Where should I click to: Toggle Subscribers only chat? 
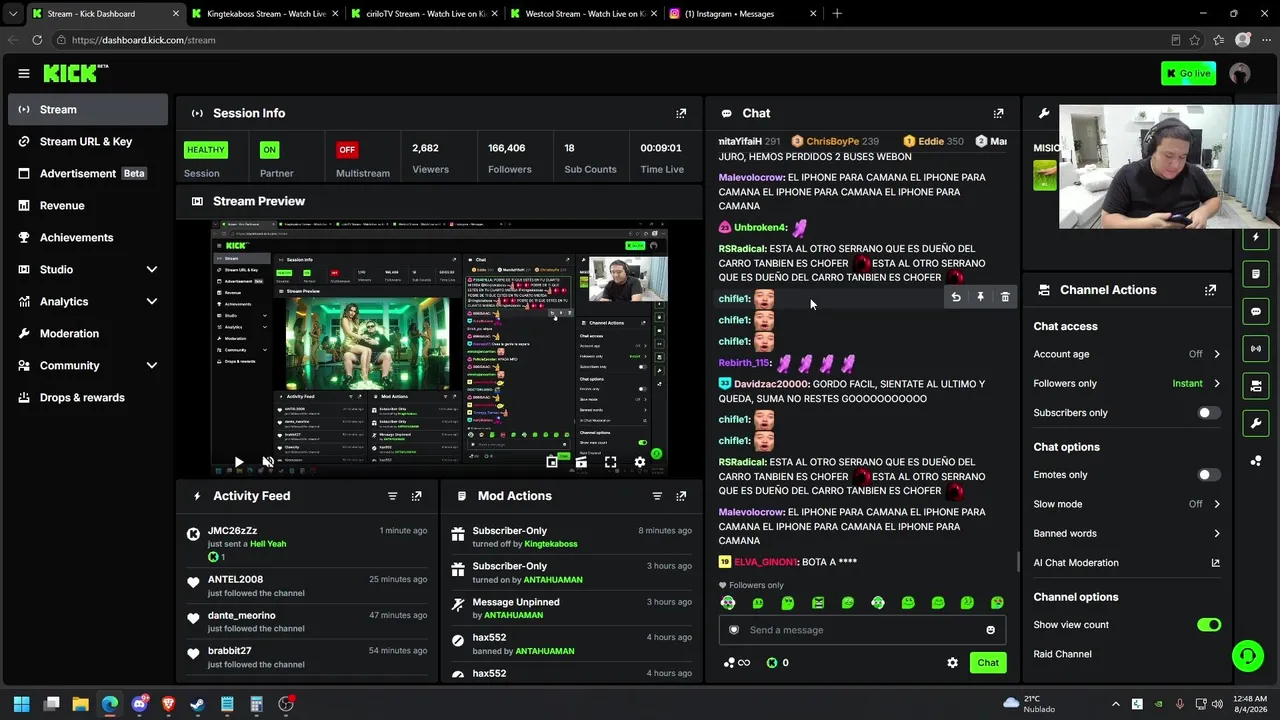[x=1209, y=412]
